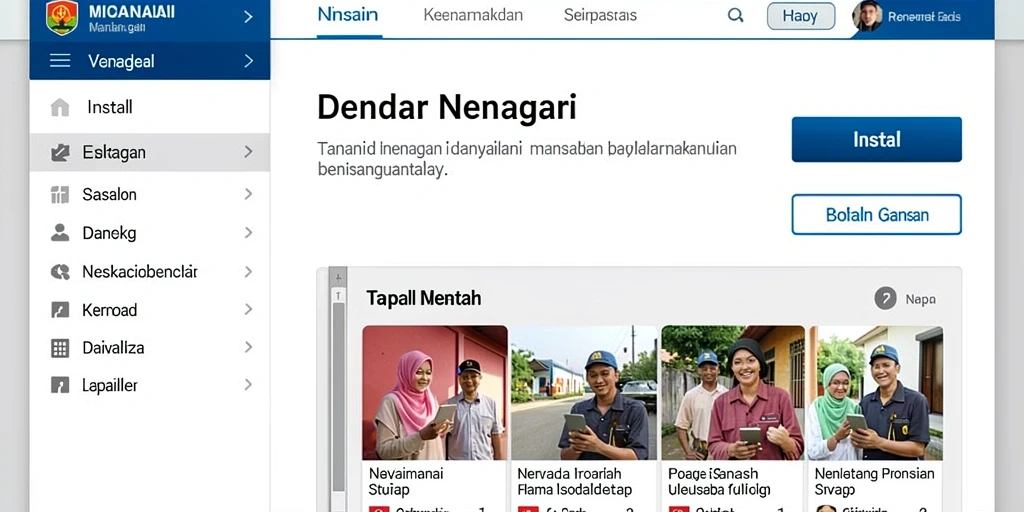Expand the Esltagan submenu chevron

click(x=248, y=152)
